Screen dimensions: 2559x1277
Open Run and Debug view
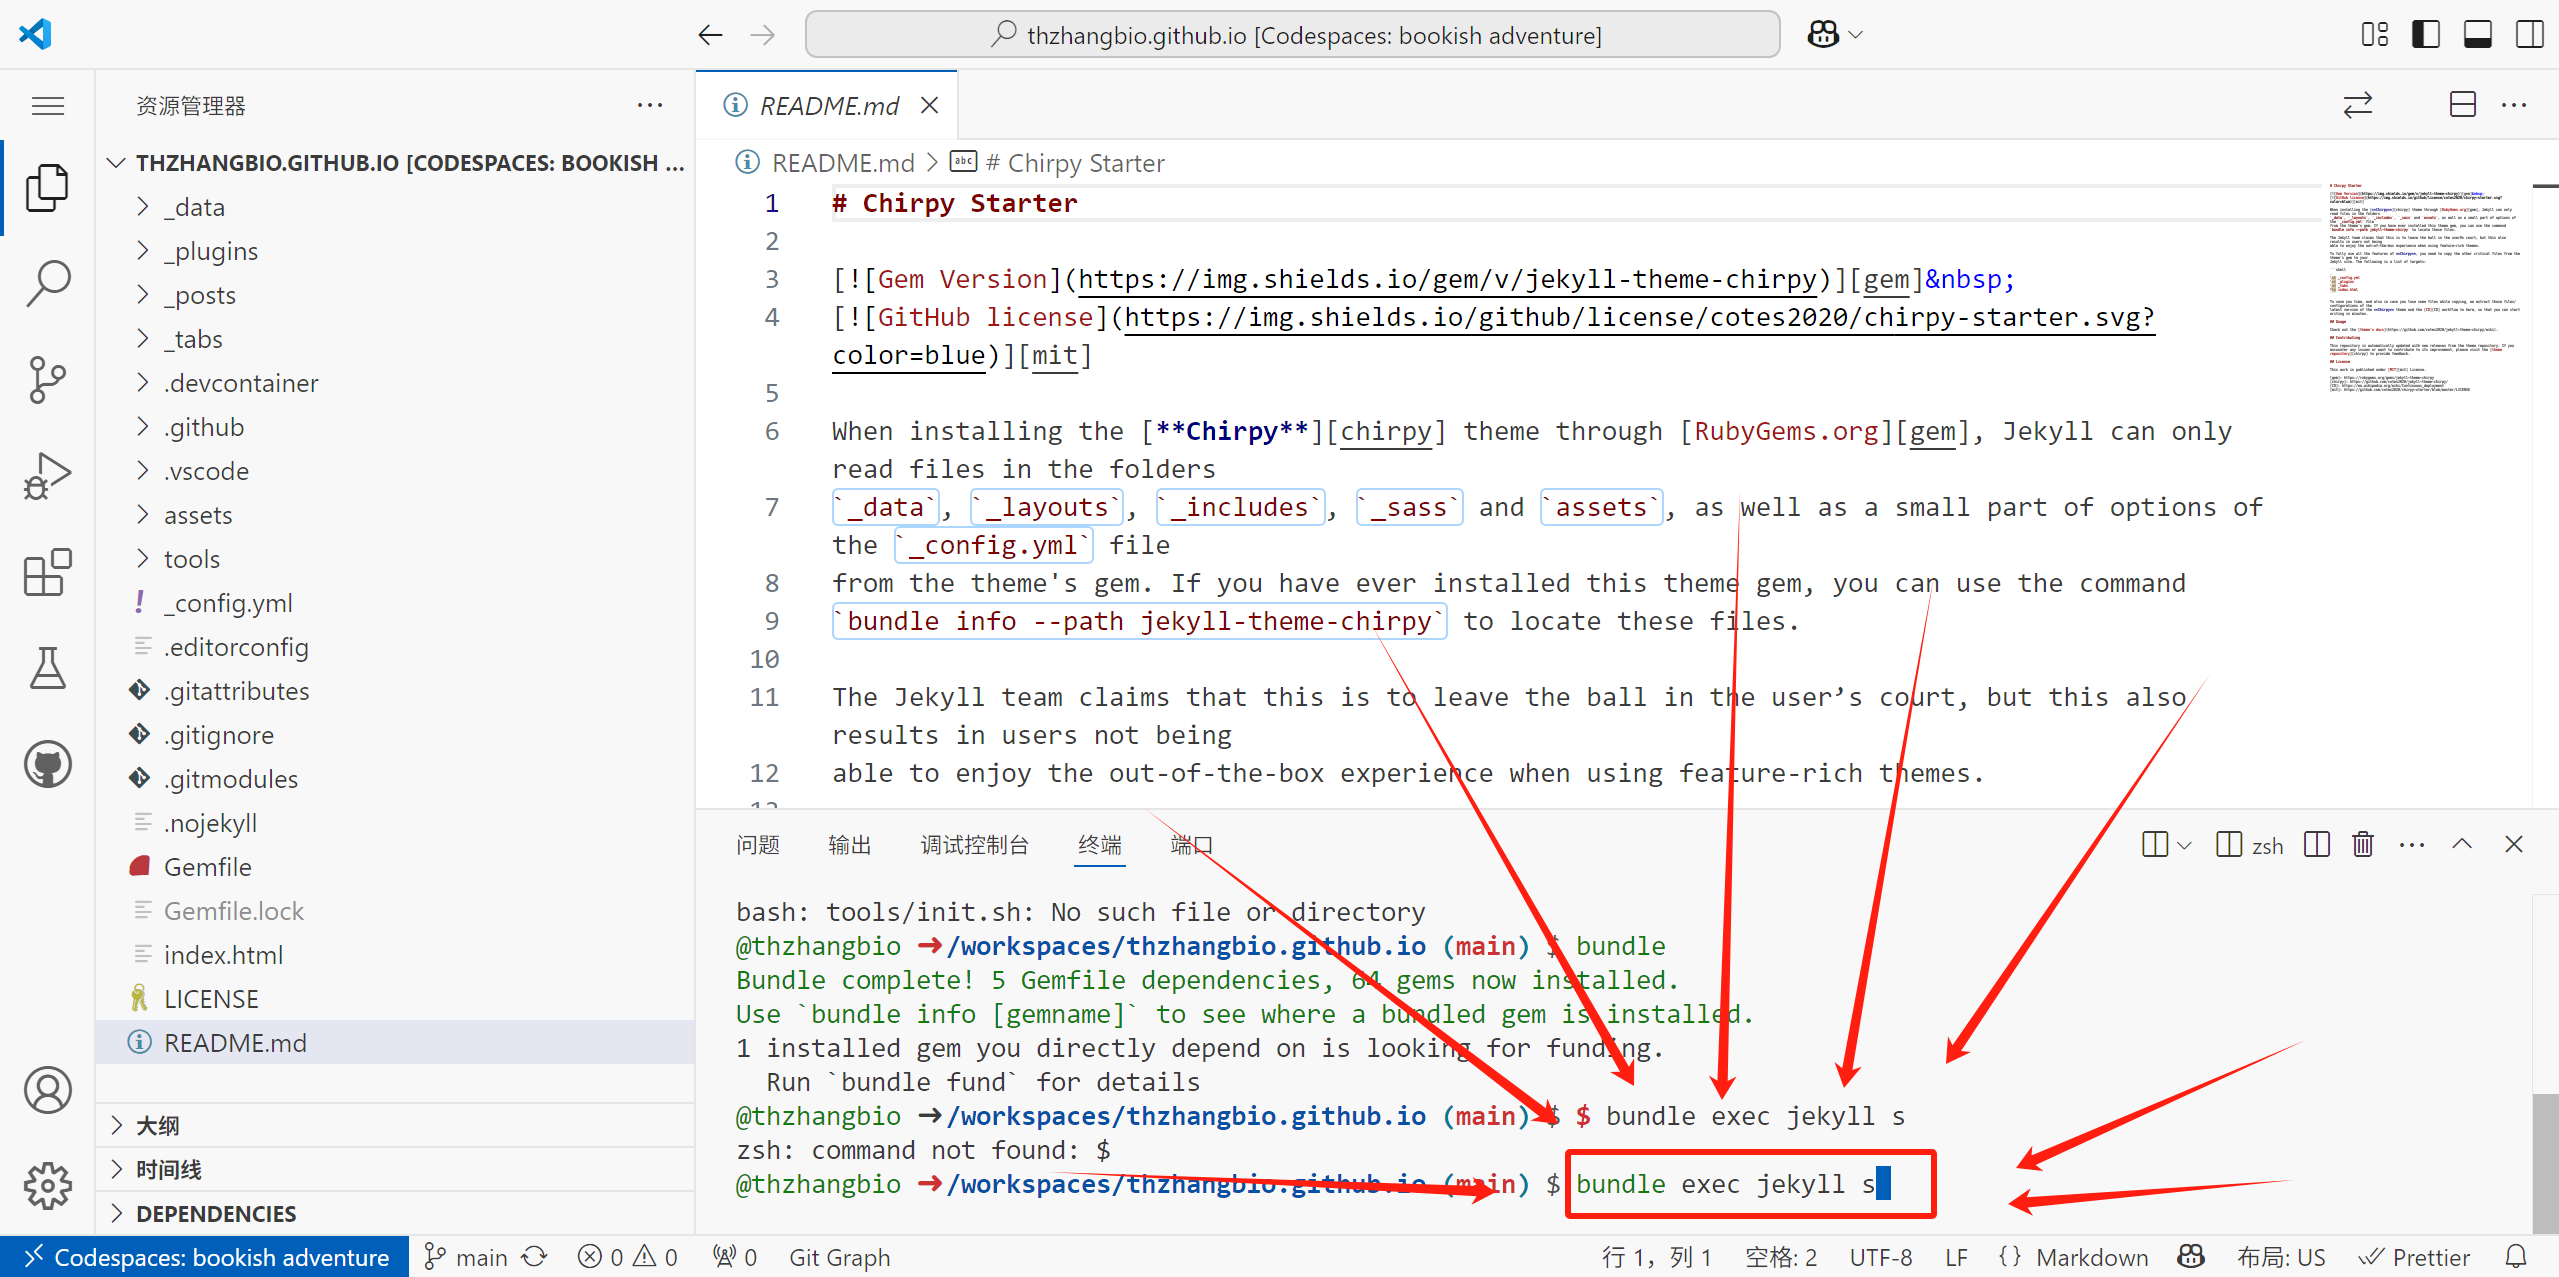coord(47,475)
